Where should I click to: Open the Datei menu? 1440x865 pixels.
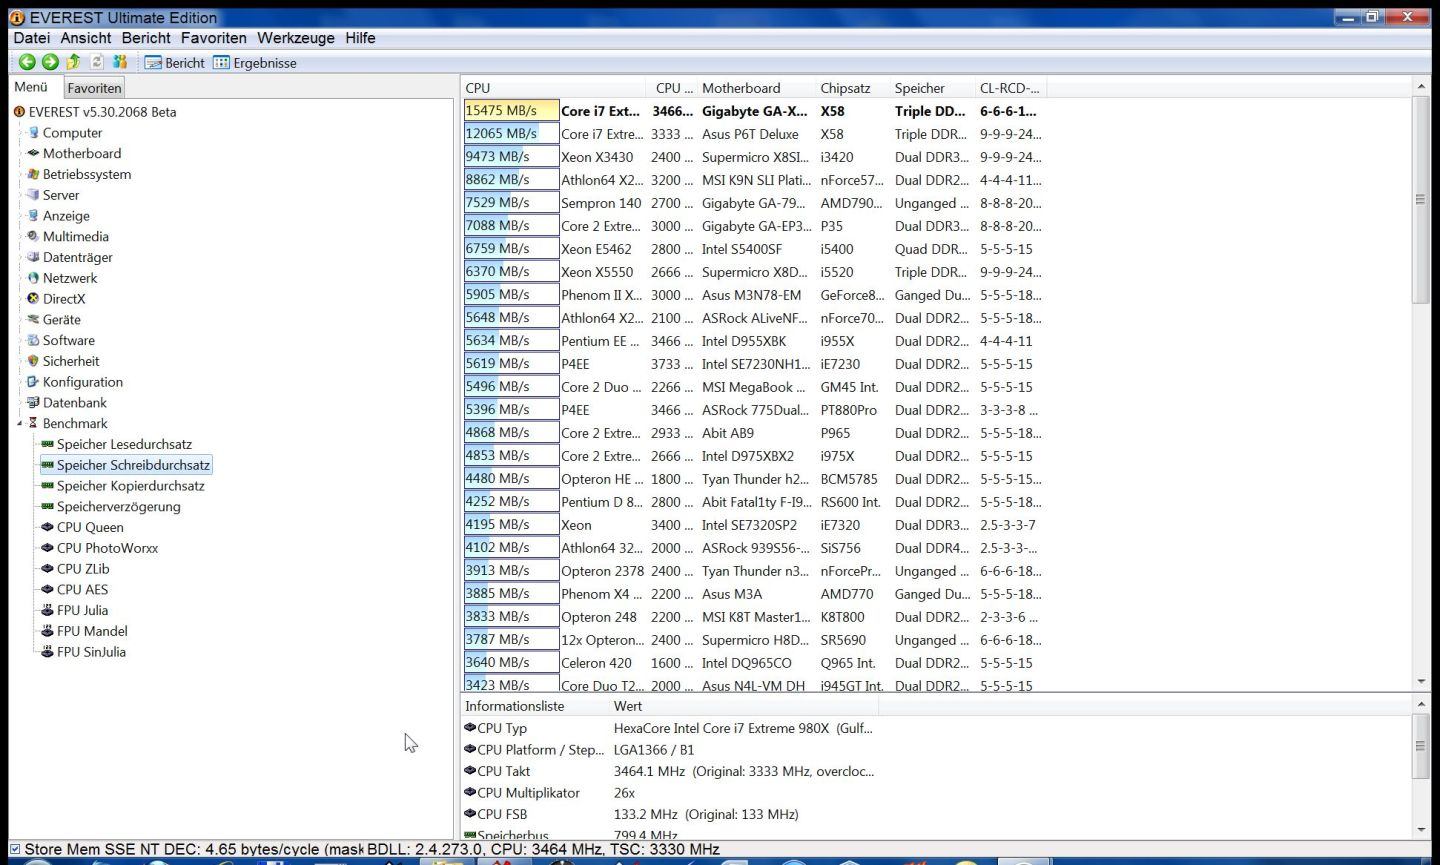tap(31, 38)
